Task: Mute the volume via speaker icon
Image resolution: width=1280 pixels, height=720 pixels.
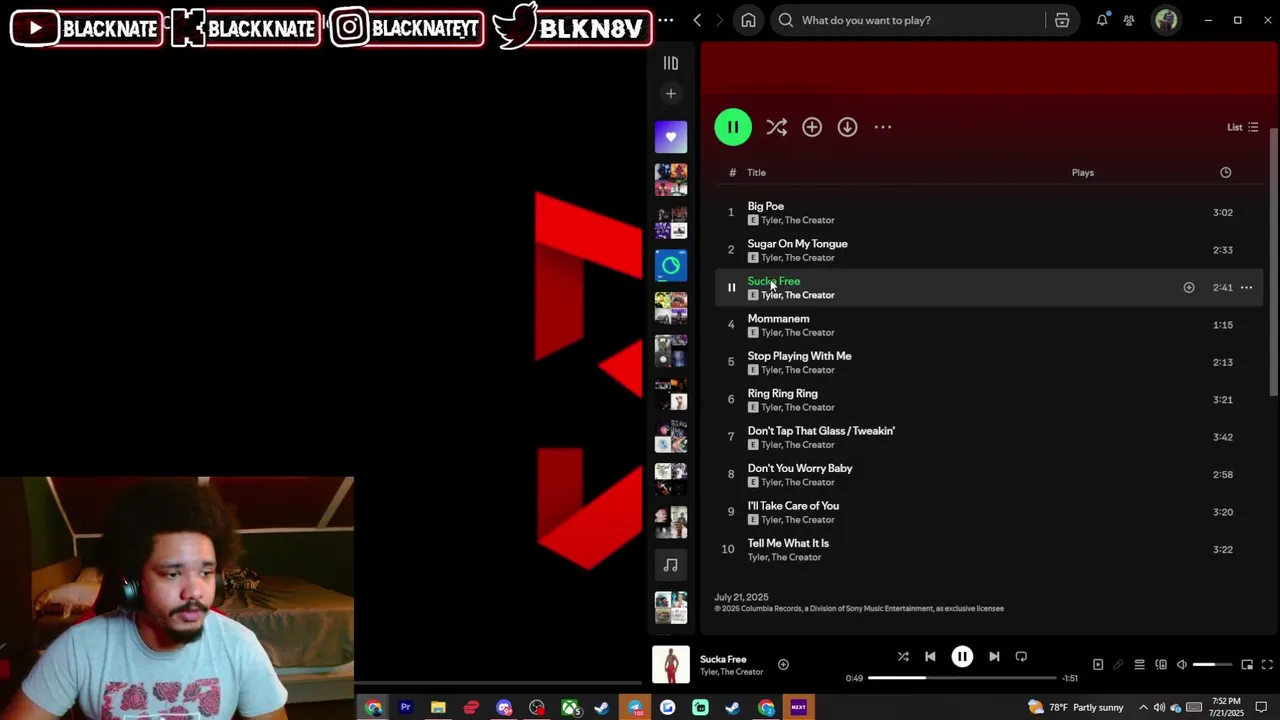Action: point(1182,665)
